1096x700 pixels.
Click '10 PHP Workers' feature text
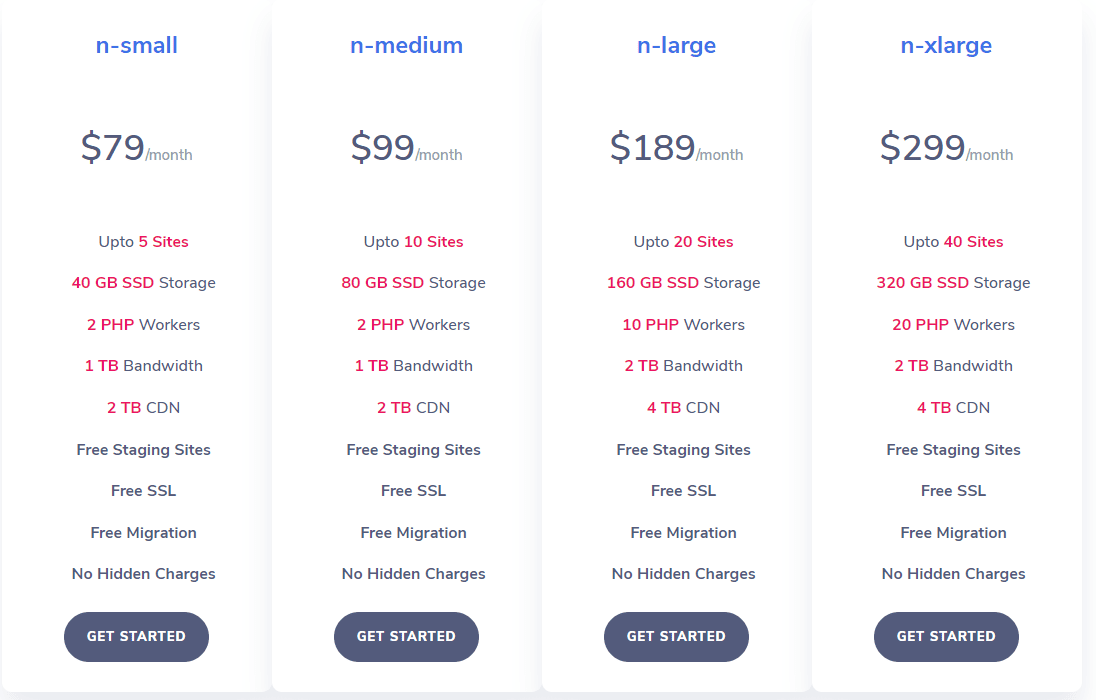coord(683,325)
